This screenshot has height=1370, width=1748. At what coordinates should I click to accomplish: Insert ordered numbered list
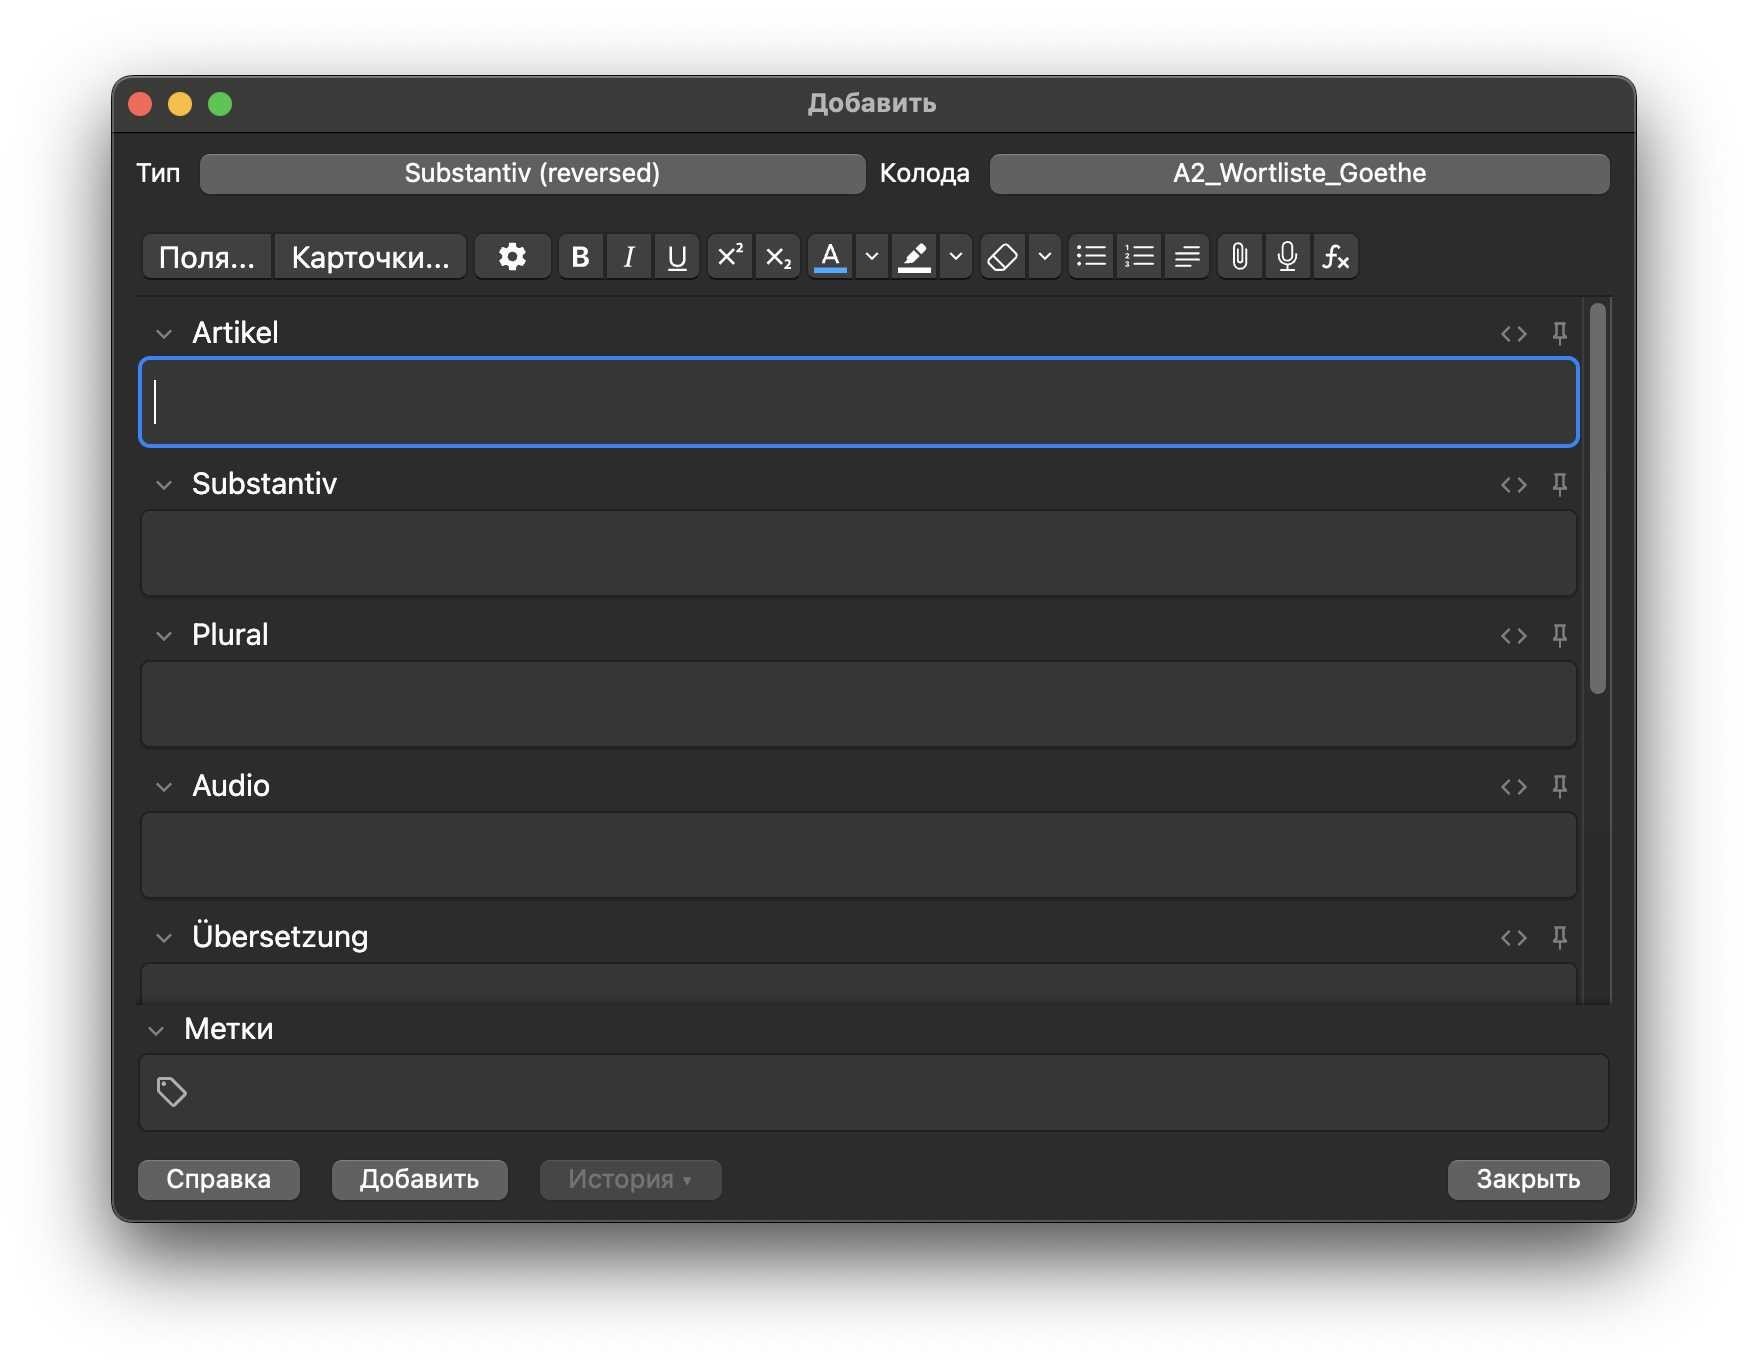tap(1139, 257)
